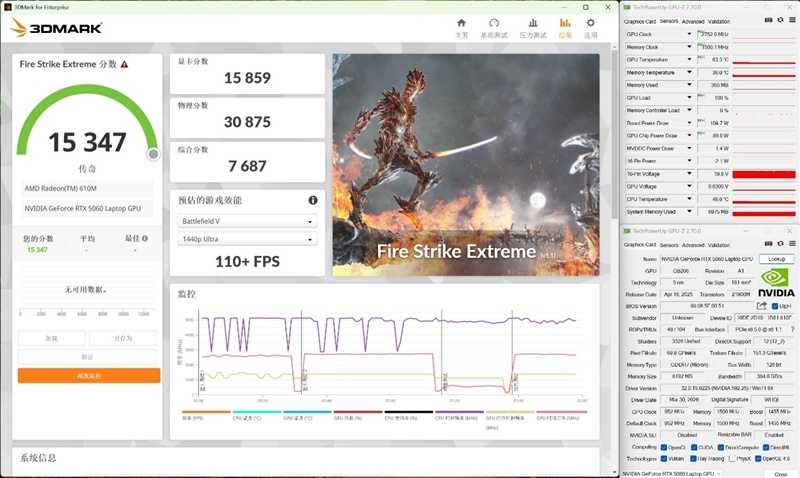Viewport: 800px width, 478px height.
Task: Click screenshot camera icon in Sensors GPU-Z window
Action: 768,20
